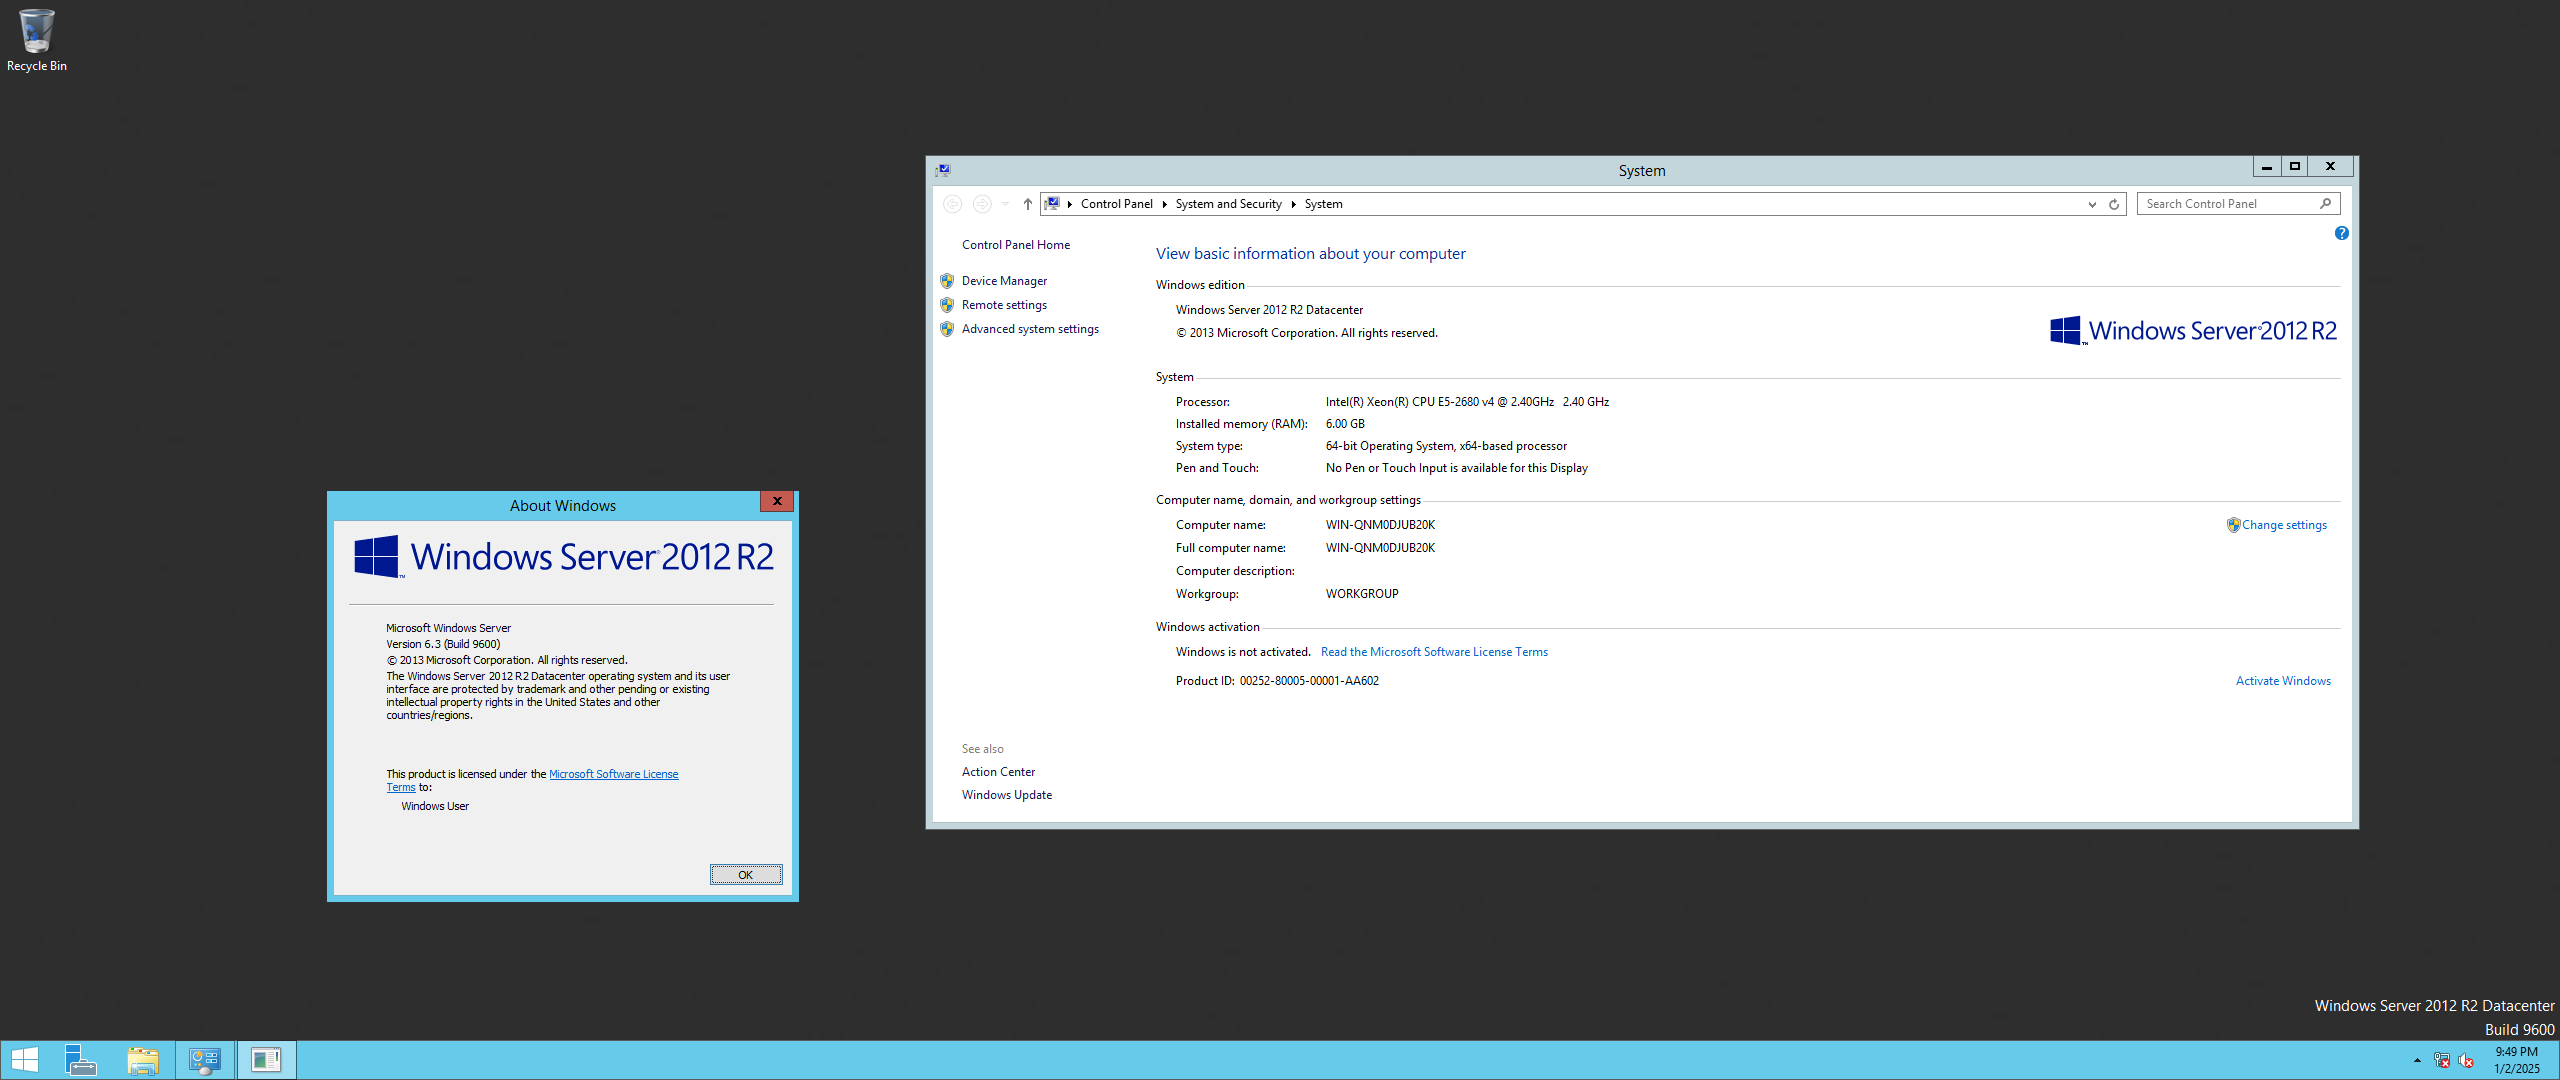Click the Change settings shield icon
Image resolution: width=2560 pixels, height=1080 pixels.
[2233, 525]
